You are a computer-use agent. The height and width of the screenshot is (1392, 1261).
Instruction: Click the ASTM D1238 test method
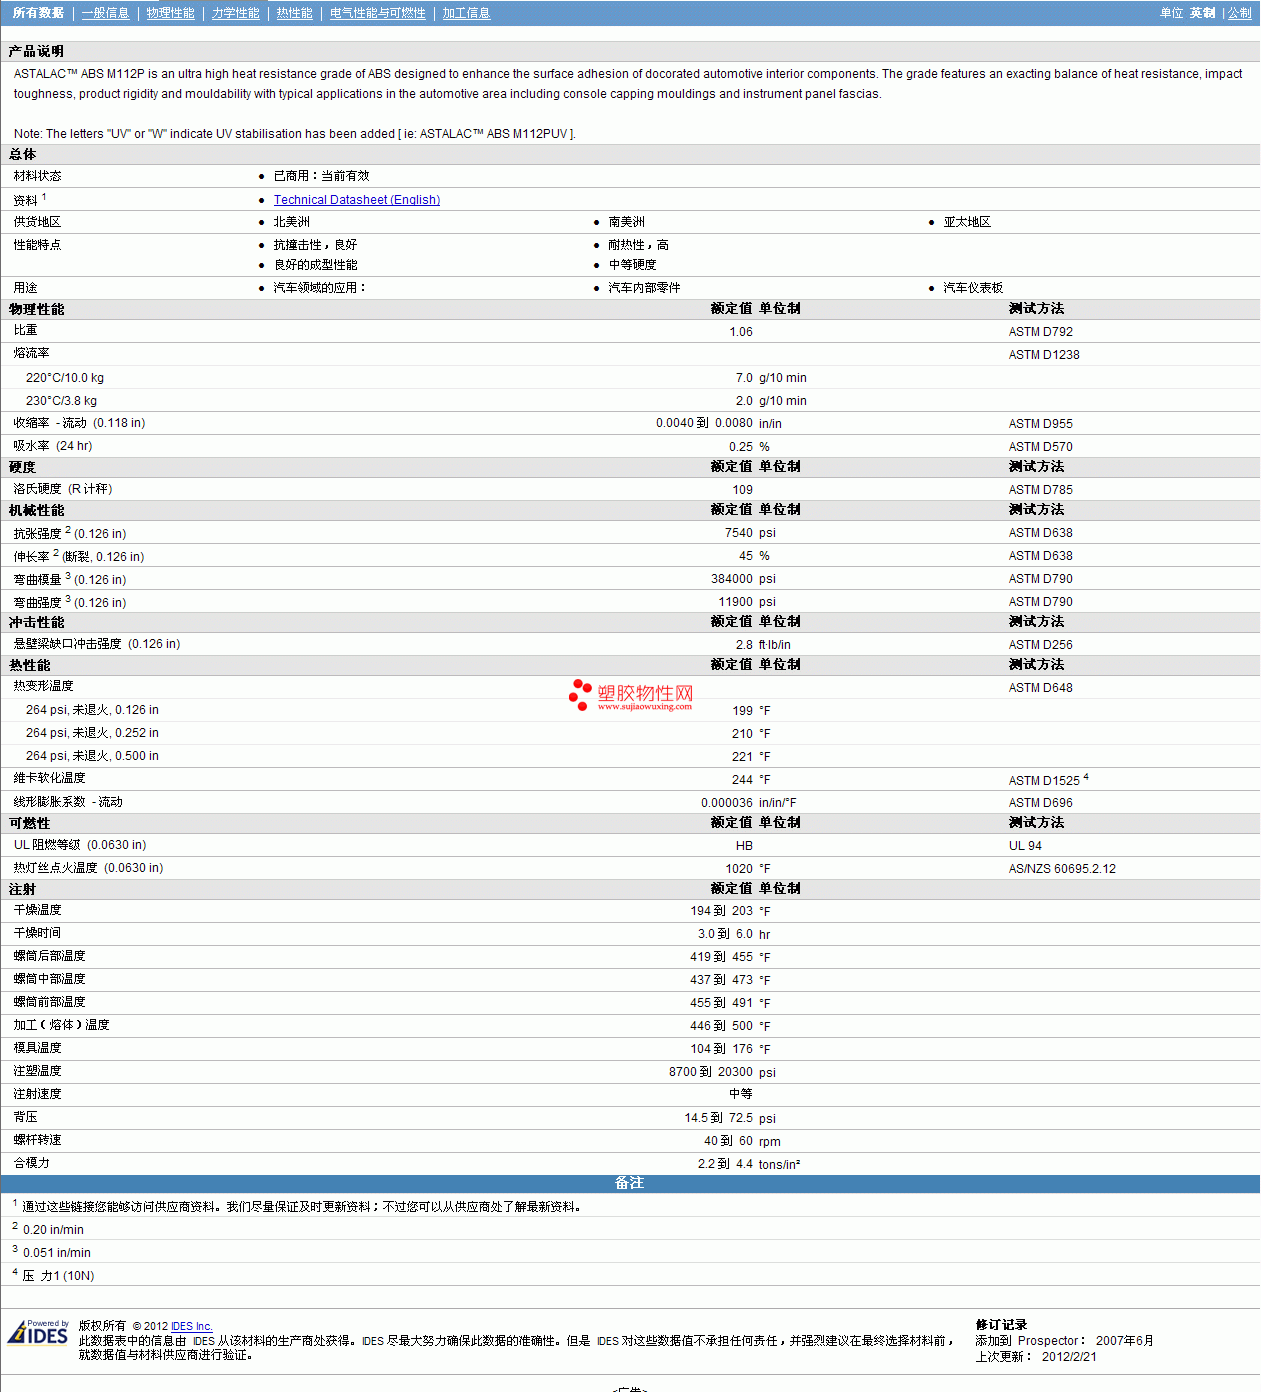coord(1044,355)
